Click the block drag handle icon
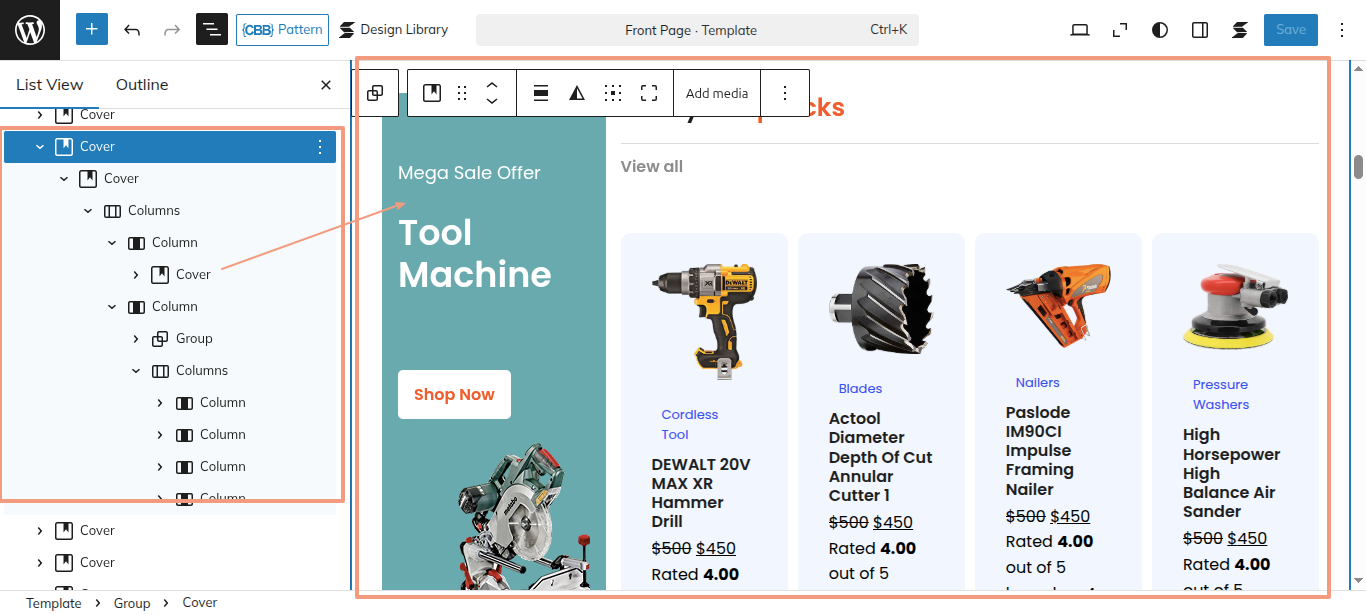The height and width of the screenshot is (615, 1366). tap(462, 93)
